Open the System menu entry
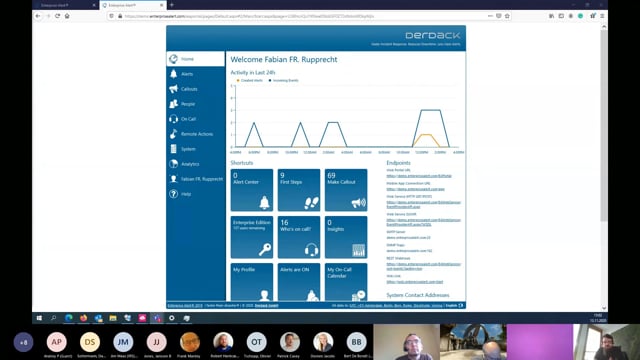640x360 pixels. pyautogui.click(x=196, y=149)
